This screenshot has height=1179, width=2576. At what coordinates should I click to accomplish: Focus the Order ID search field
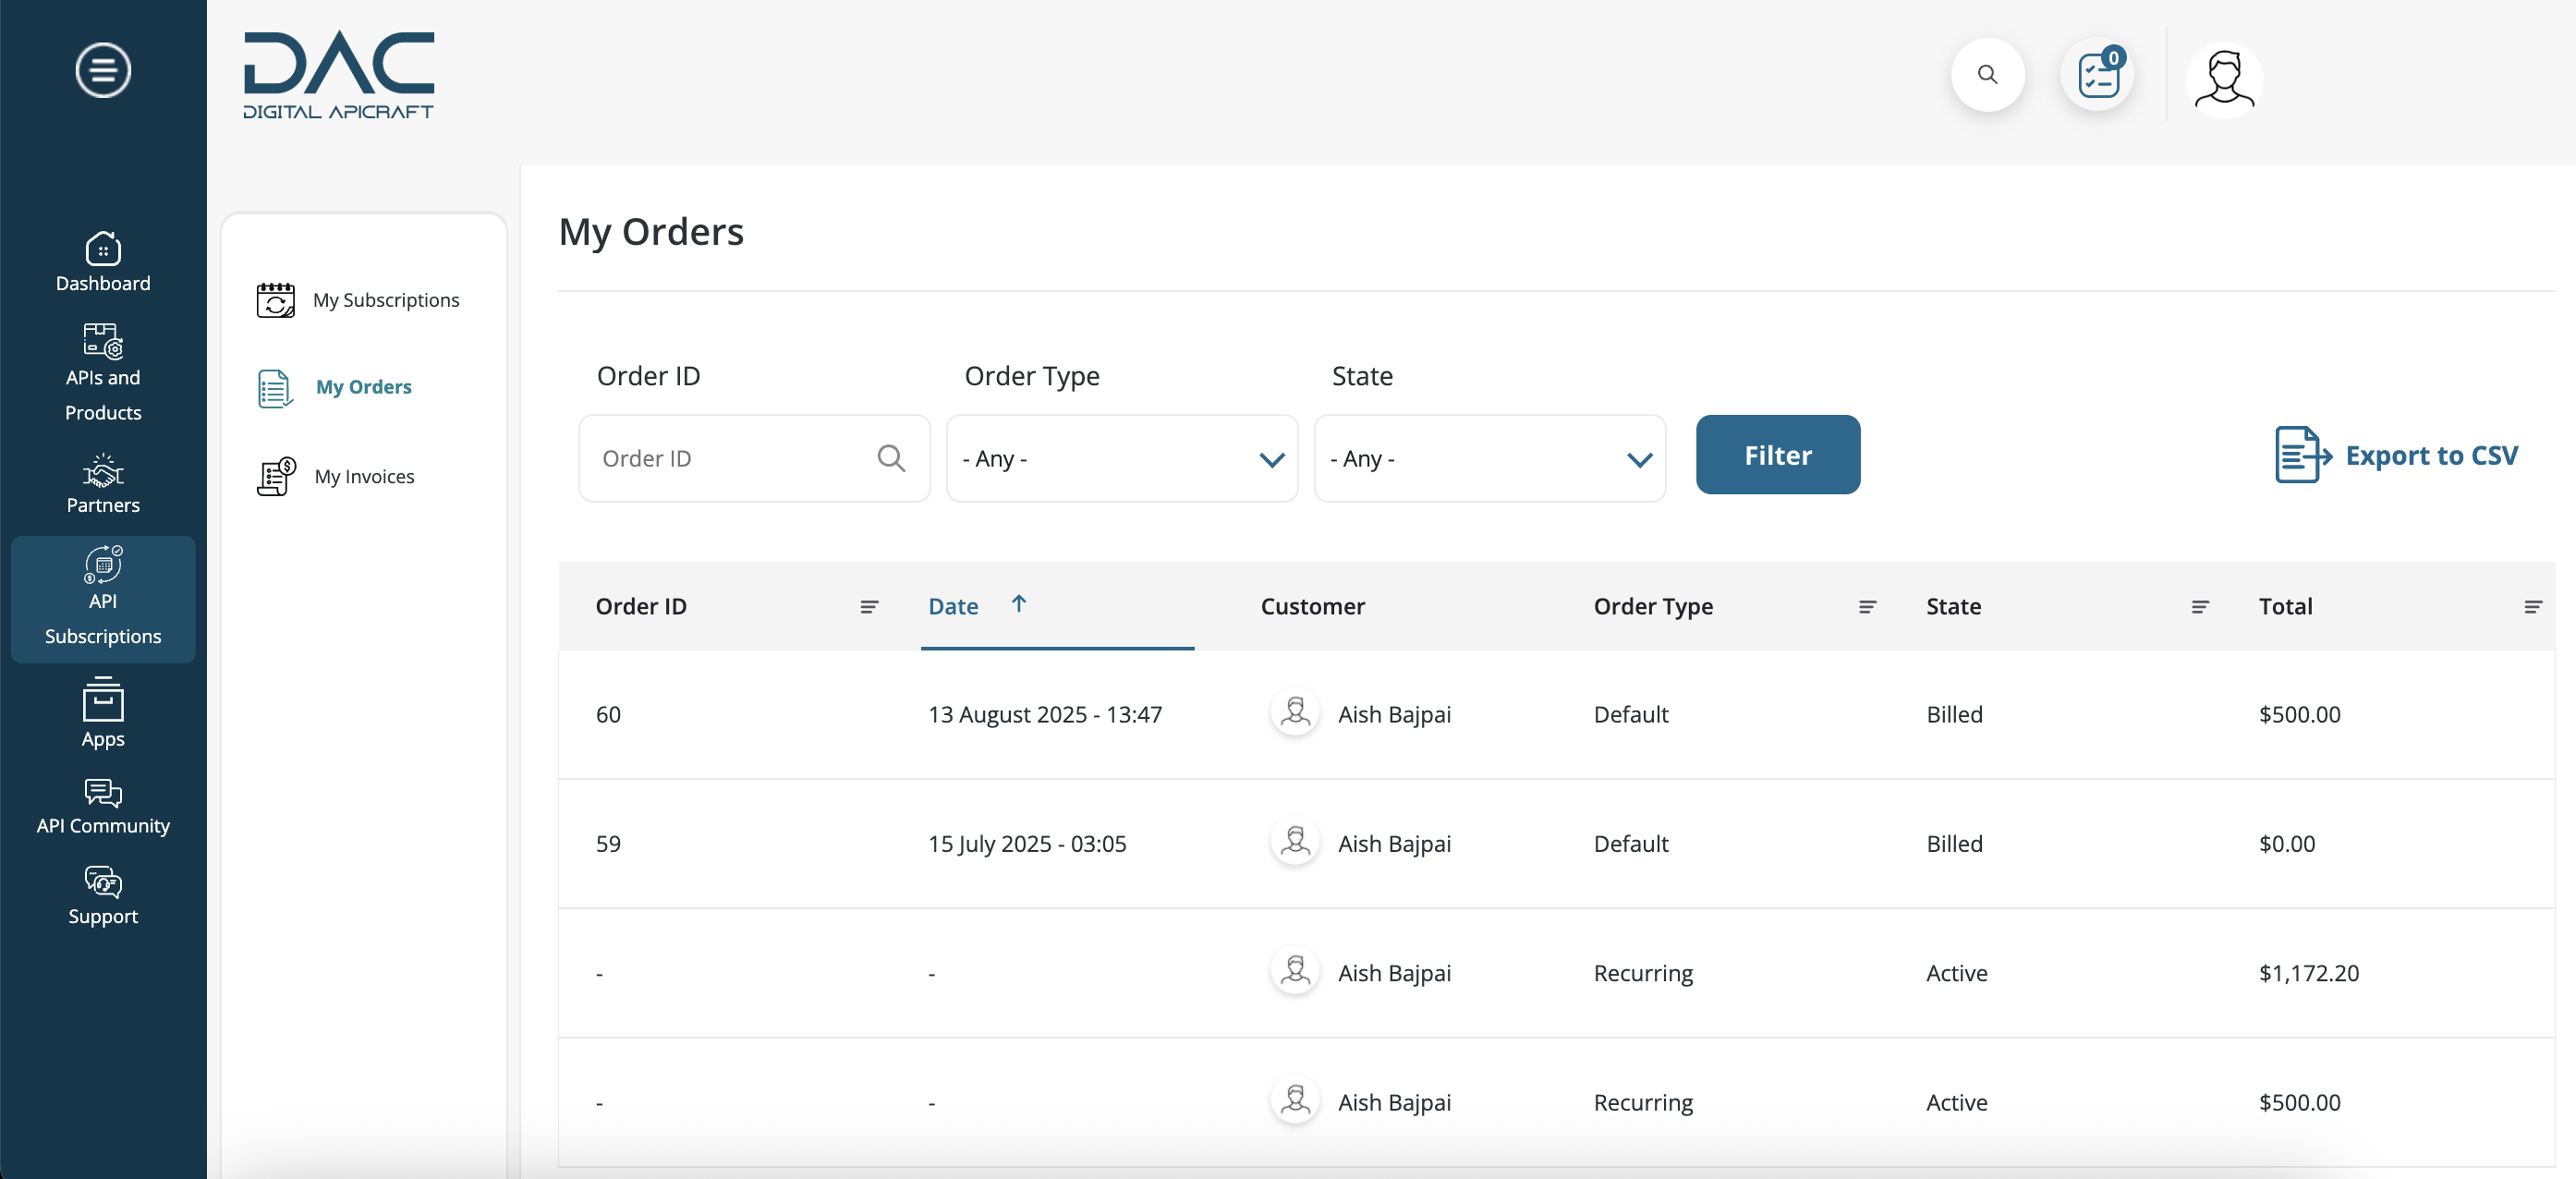pos(754,458)
